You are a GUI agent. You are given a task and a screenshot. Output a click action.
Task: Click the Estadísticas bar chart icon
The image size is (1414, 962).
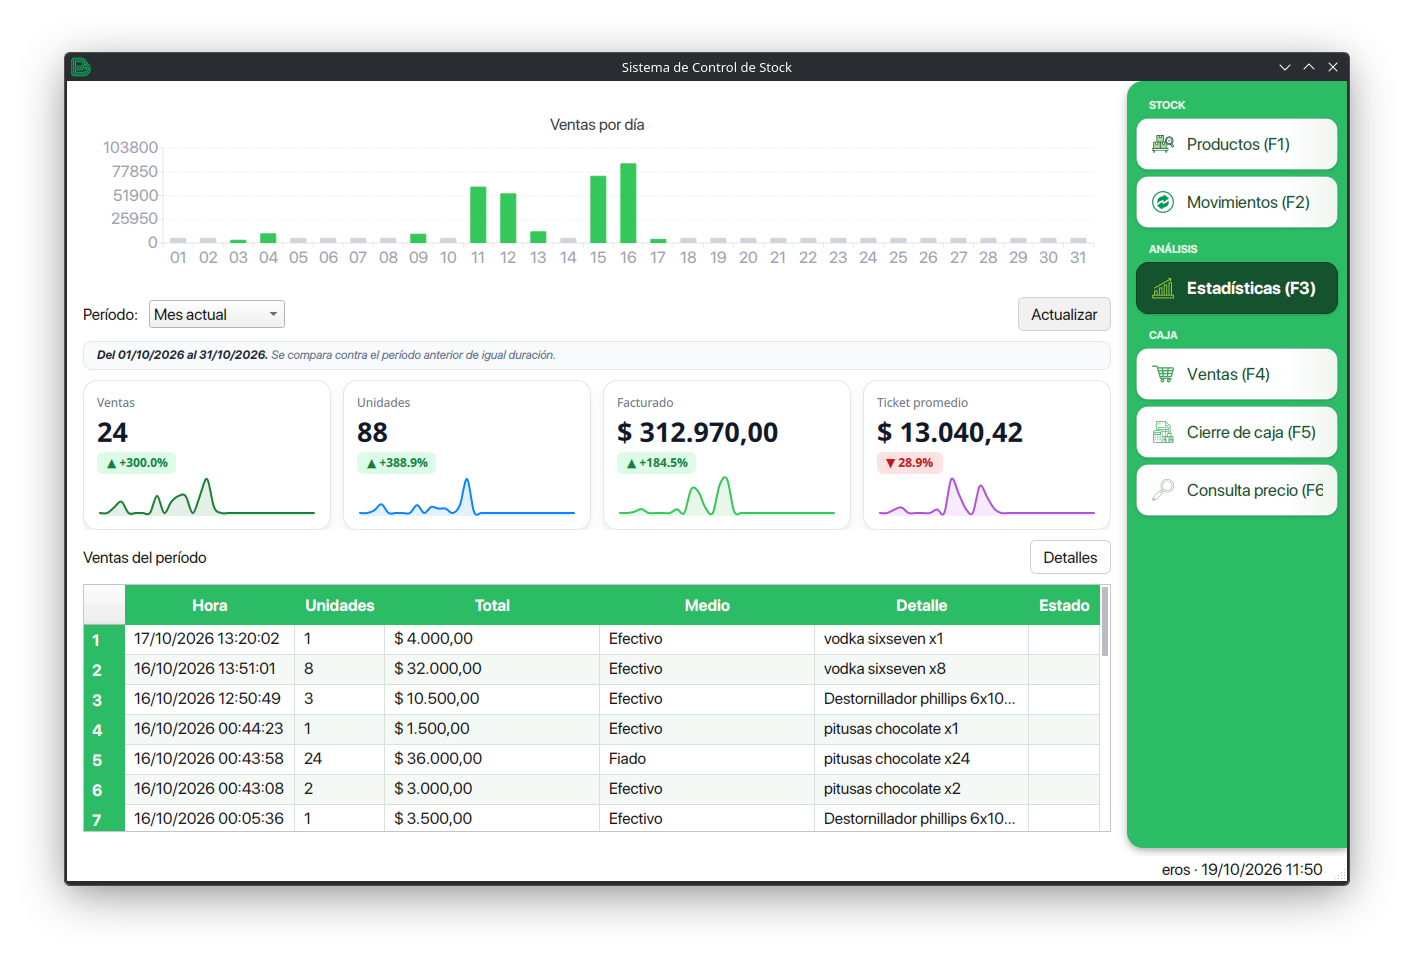[1163, 288]
